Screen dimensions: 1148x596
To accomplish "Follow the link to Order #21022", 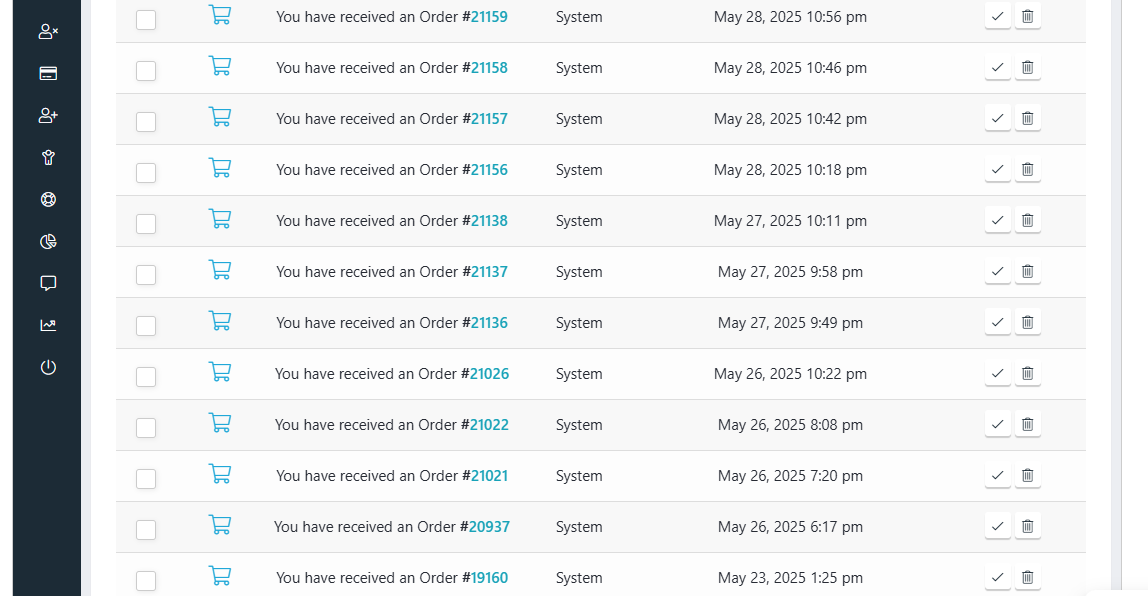I will point(489,425).
